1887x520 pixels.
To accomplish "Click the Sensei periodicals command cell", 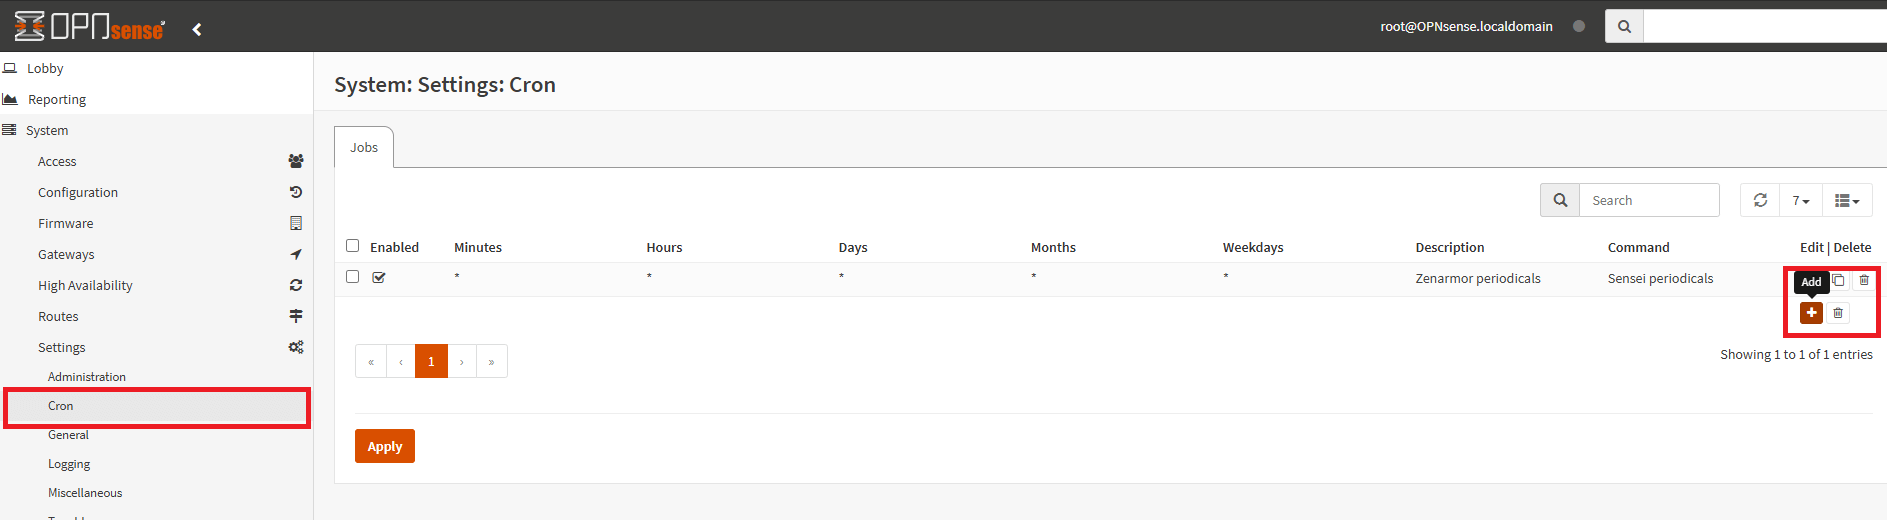I will pyautogui.click(x=1660, y=279).
